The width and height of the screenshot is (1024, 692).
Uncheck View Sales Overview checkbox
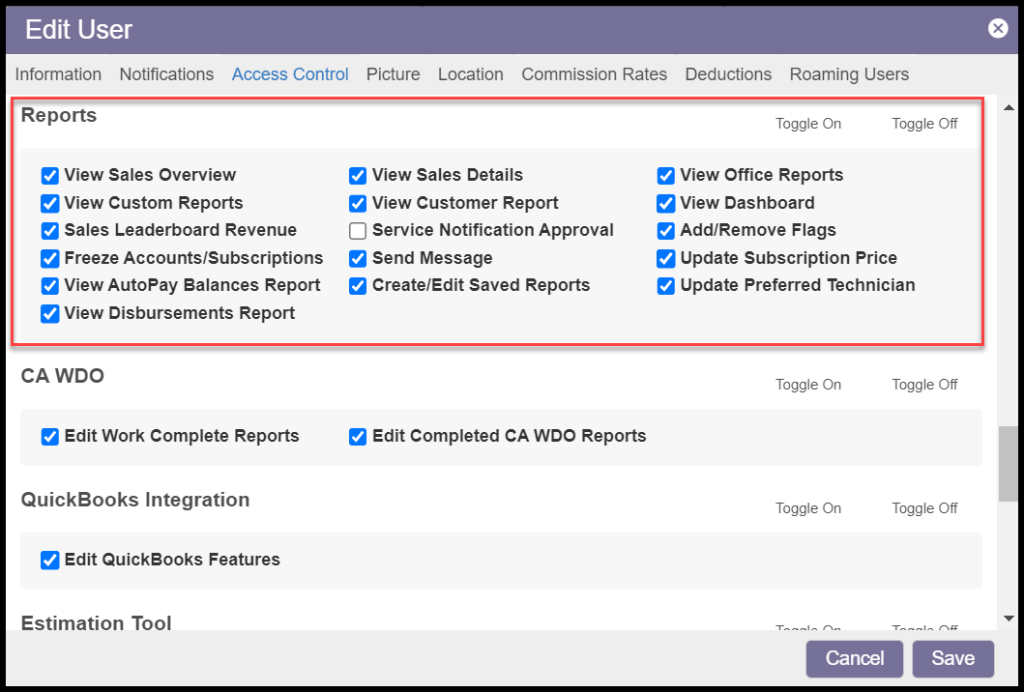(50, 176)
